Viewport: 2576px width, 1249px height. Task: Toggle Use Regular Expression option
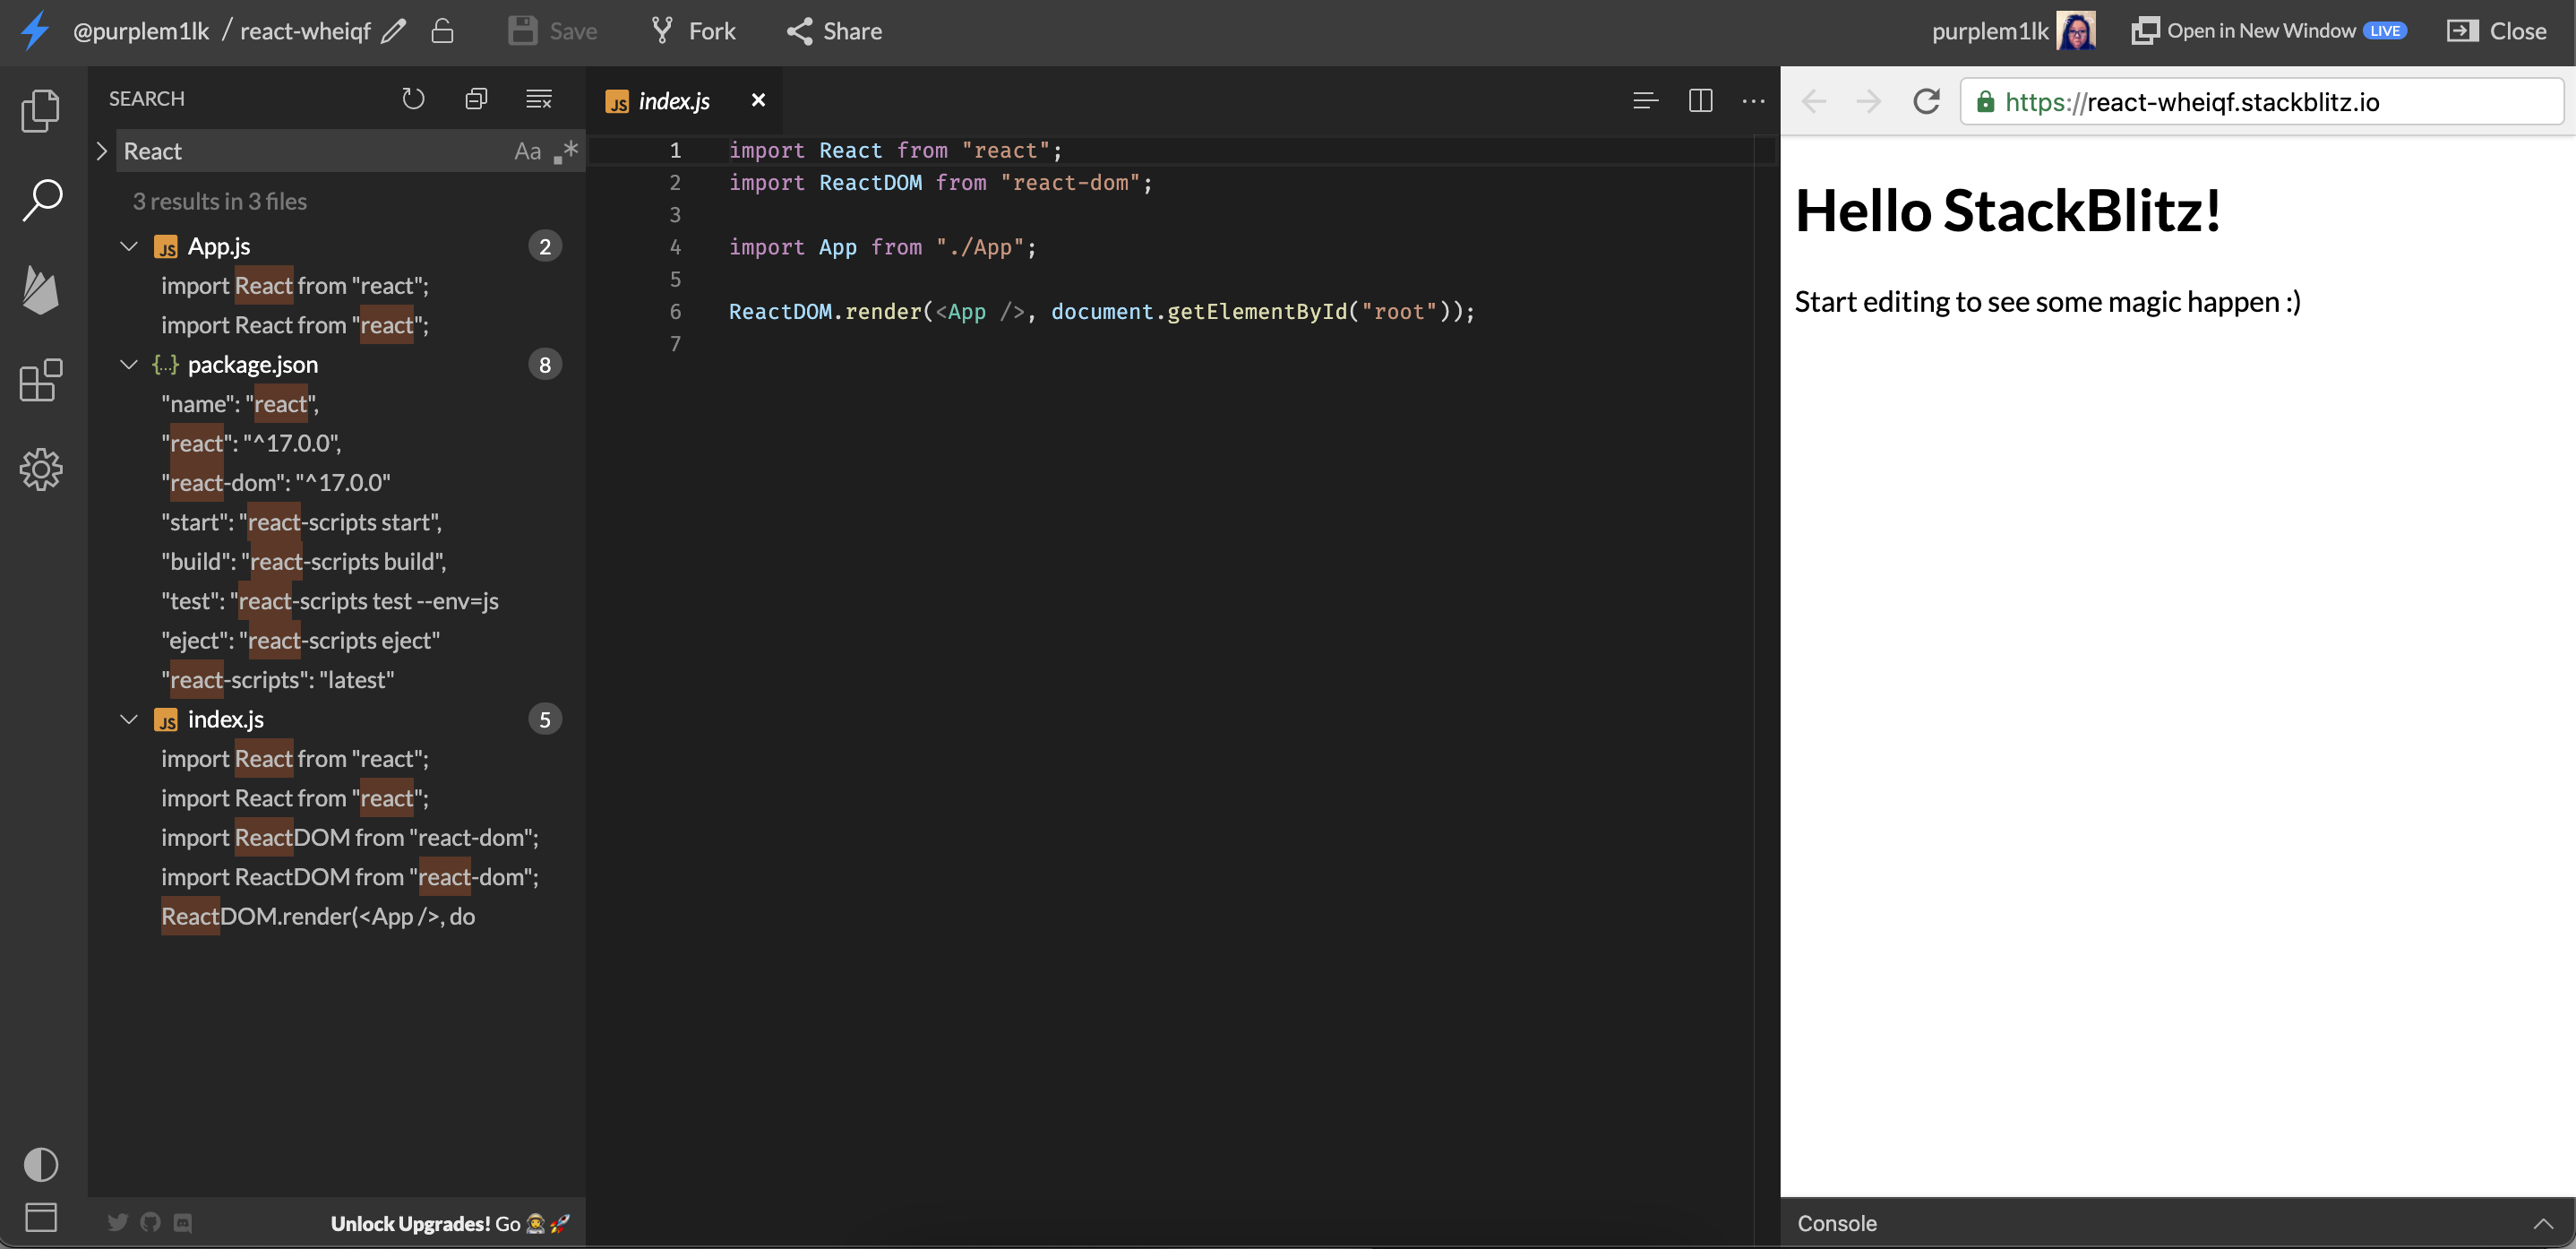tap(566, 151)
